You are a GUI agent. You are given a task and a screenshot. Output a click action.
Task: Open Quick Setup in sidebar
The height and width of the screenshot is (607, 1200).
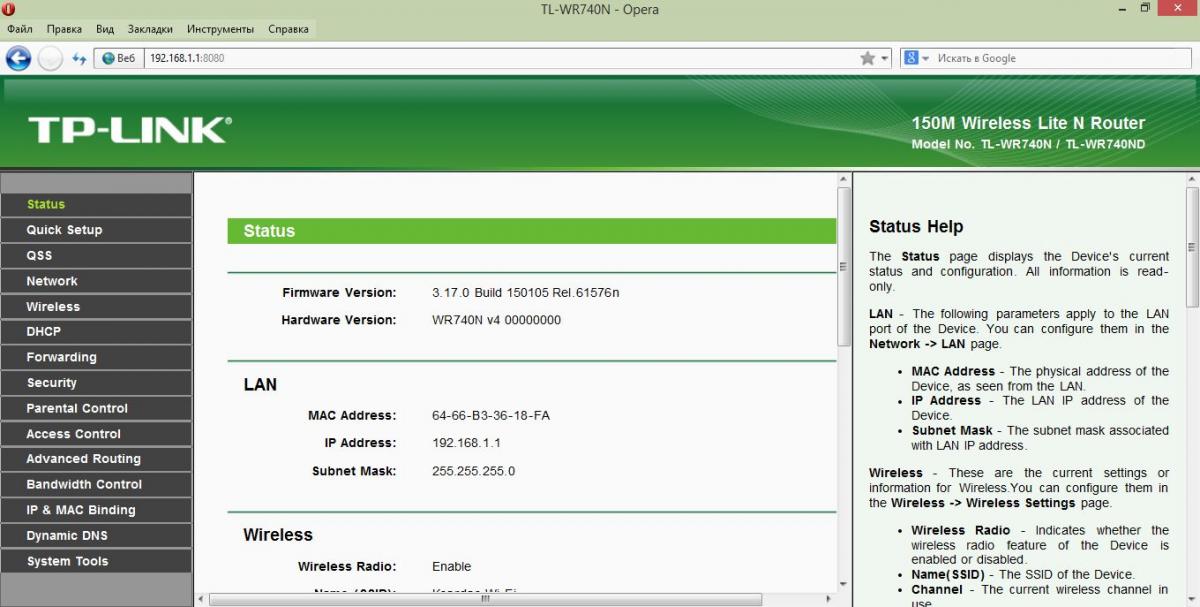coord(96,230)
